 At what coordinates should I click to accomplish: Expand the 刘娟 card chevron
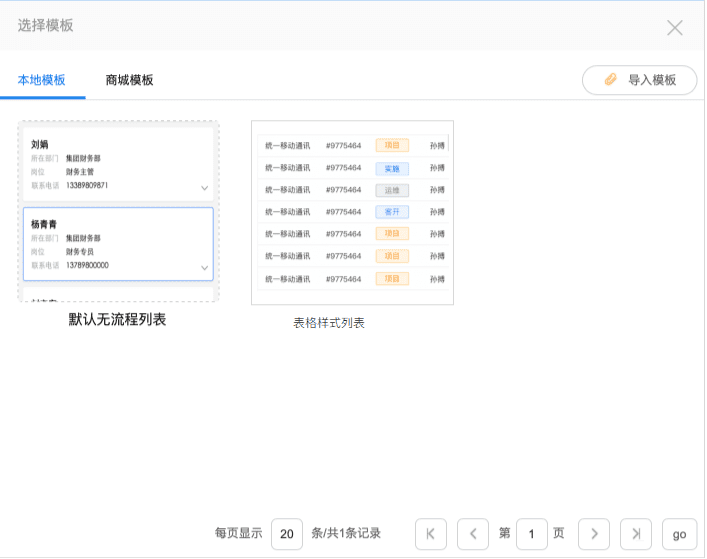tap(204, 188)
